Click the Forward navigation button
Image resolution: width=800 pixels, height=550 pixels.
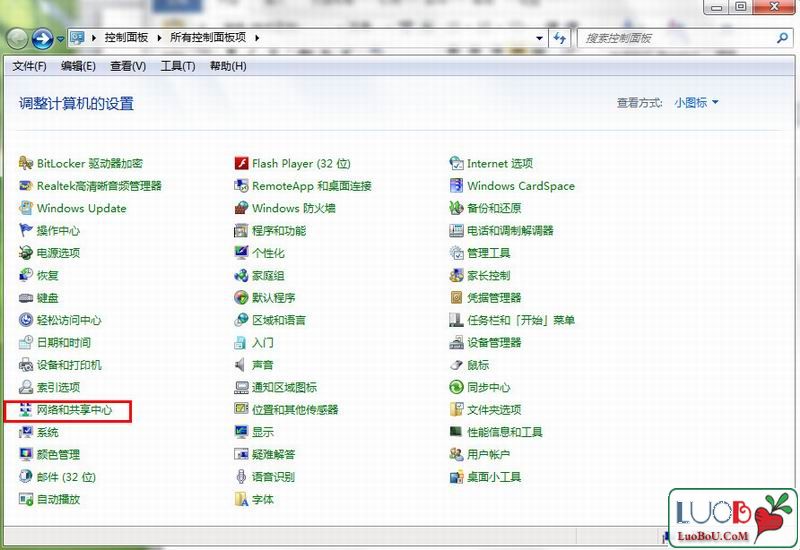[42, 39]
